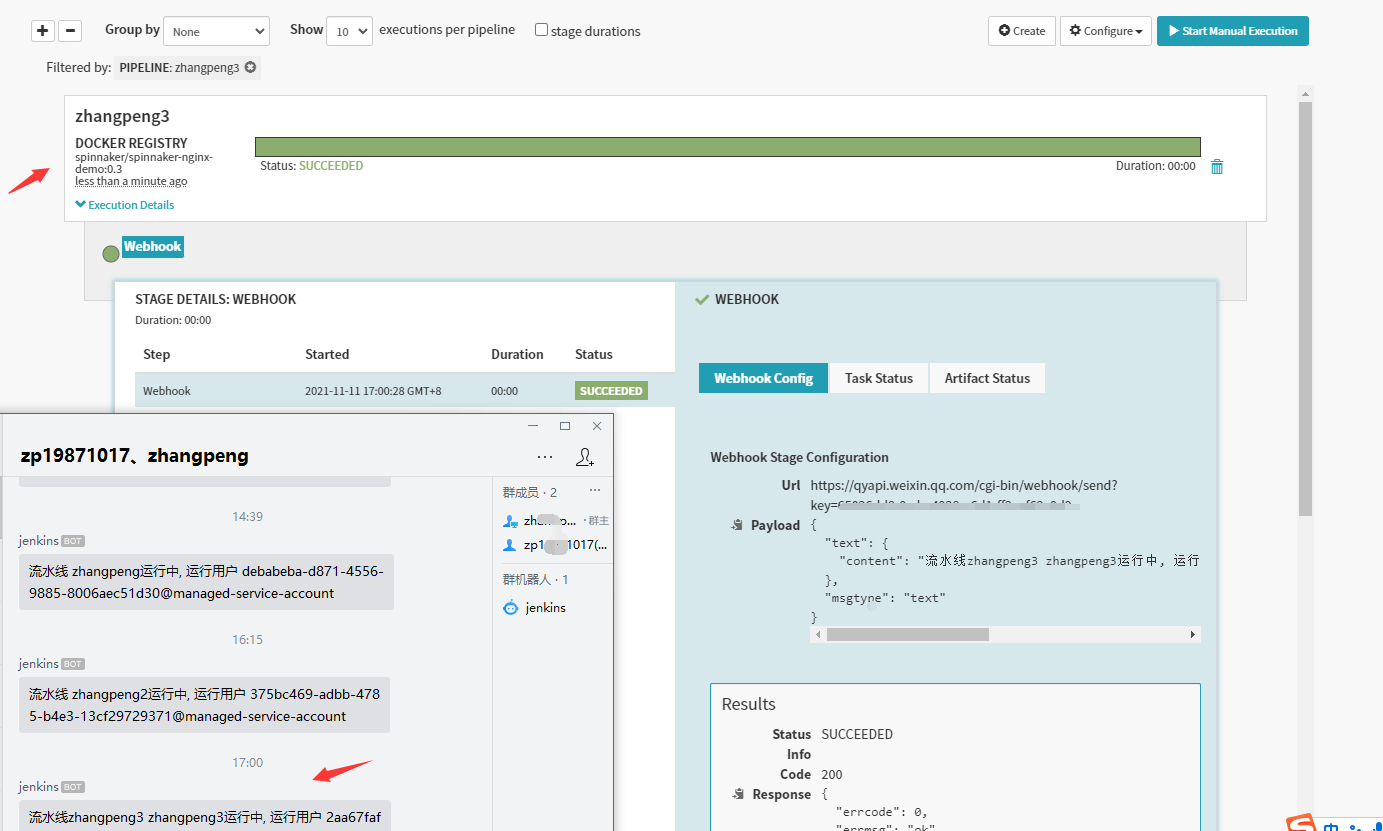Click the SUCCEEDED badge in the Webhook step row
Screen dimensions: 1383x831
point(611,391)
